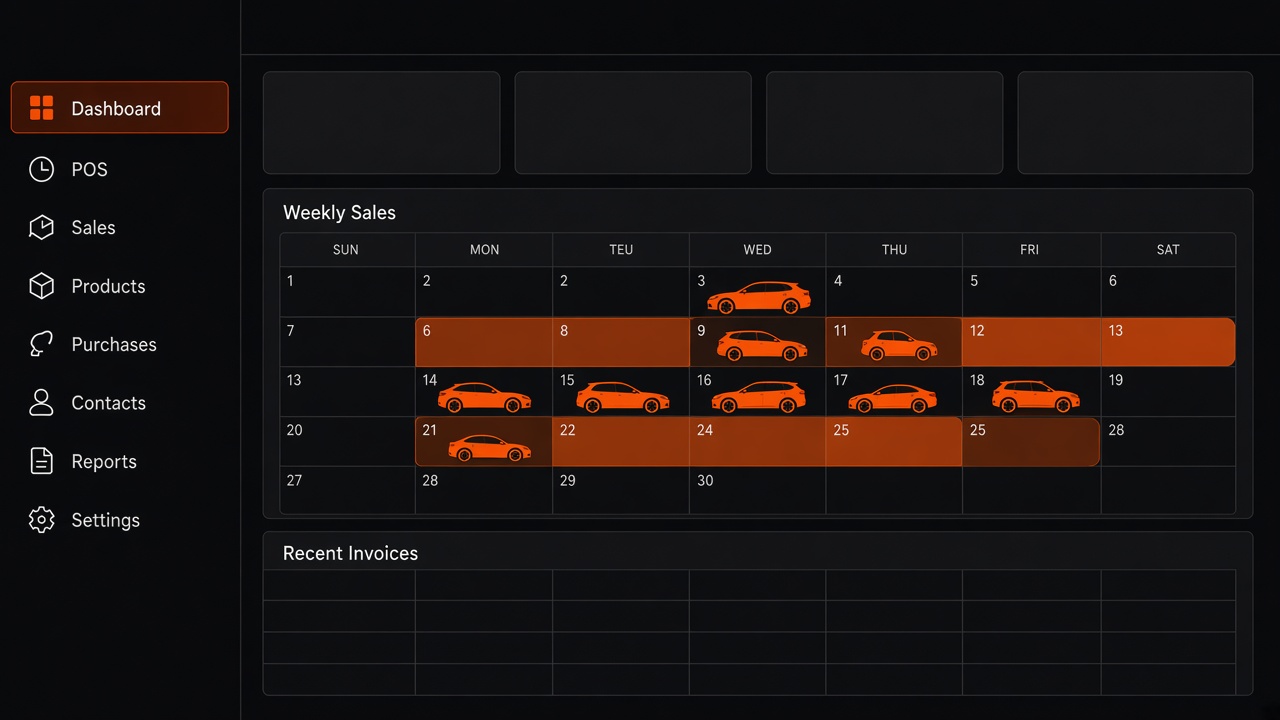Open POS via its clock icon

41,169
